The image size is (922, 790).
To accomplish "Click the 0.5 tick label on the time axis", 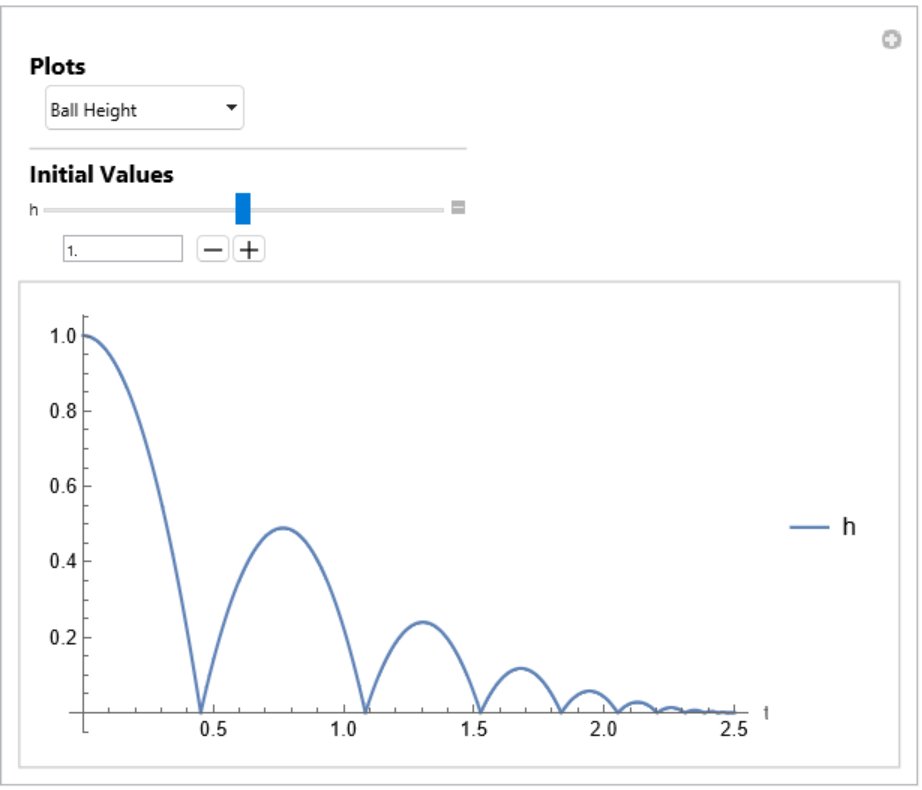I will (x=213, y=729).
